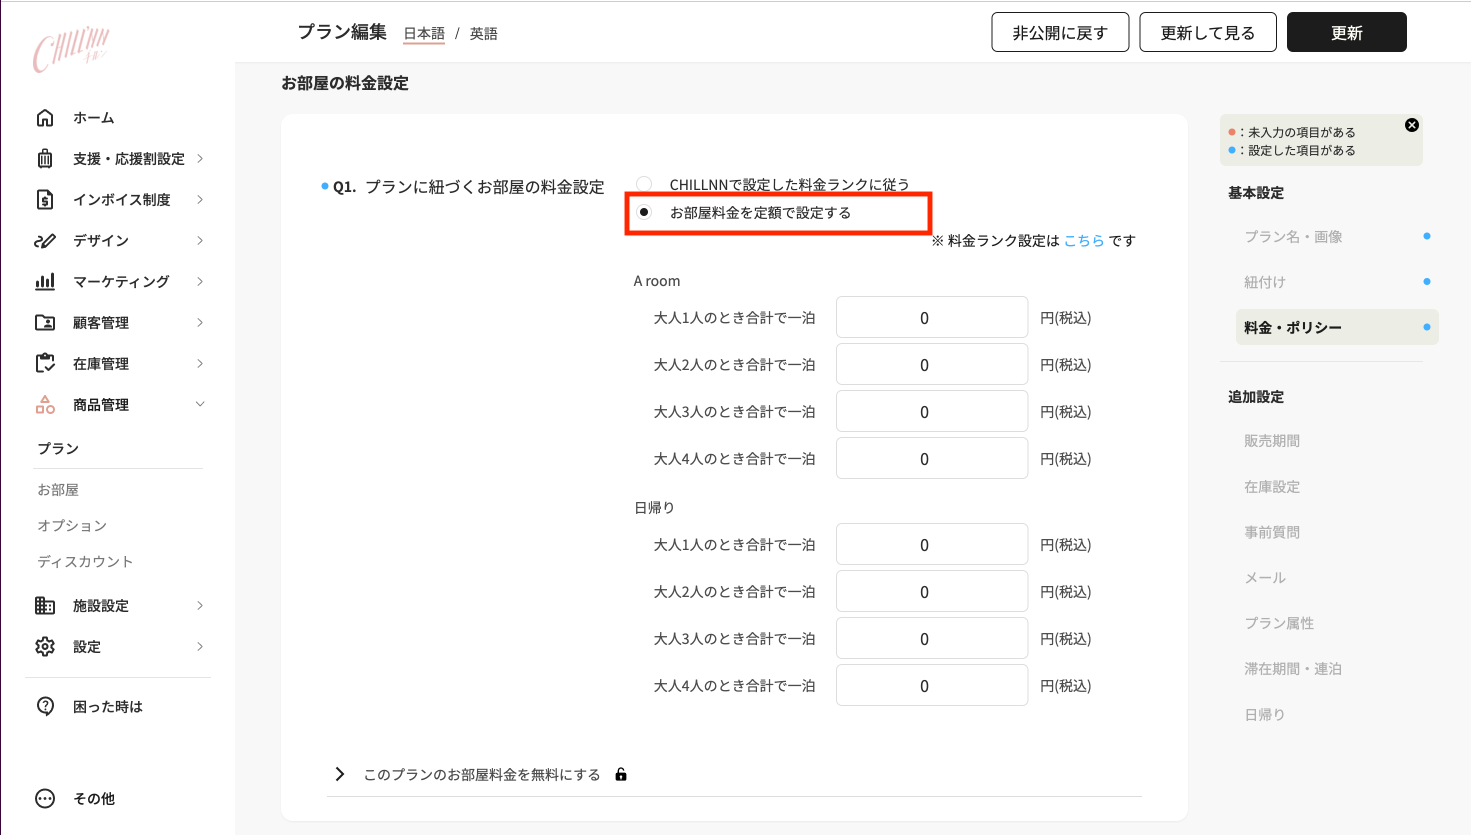Click the 困った時は help question icon

(x=45, y=707)
